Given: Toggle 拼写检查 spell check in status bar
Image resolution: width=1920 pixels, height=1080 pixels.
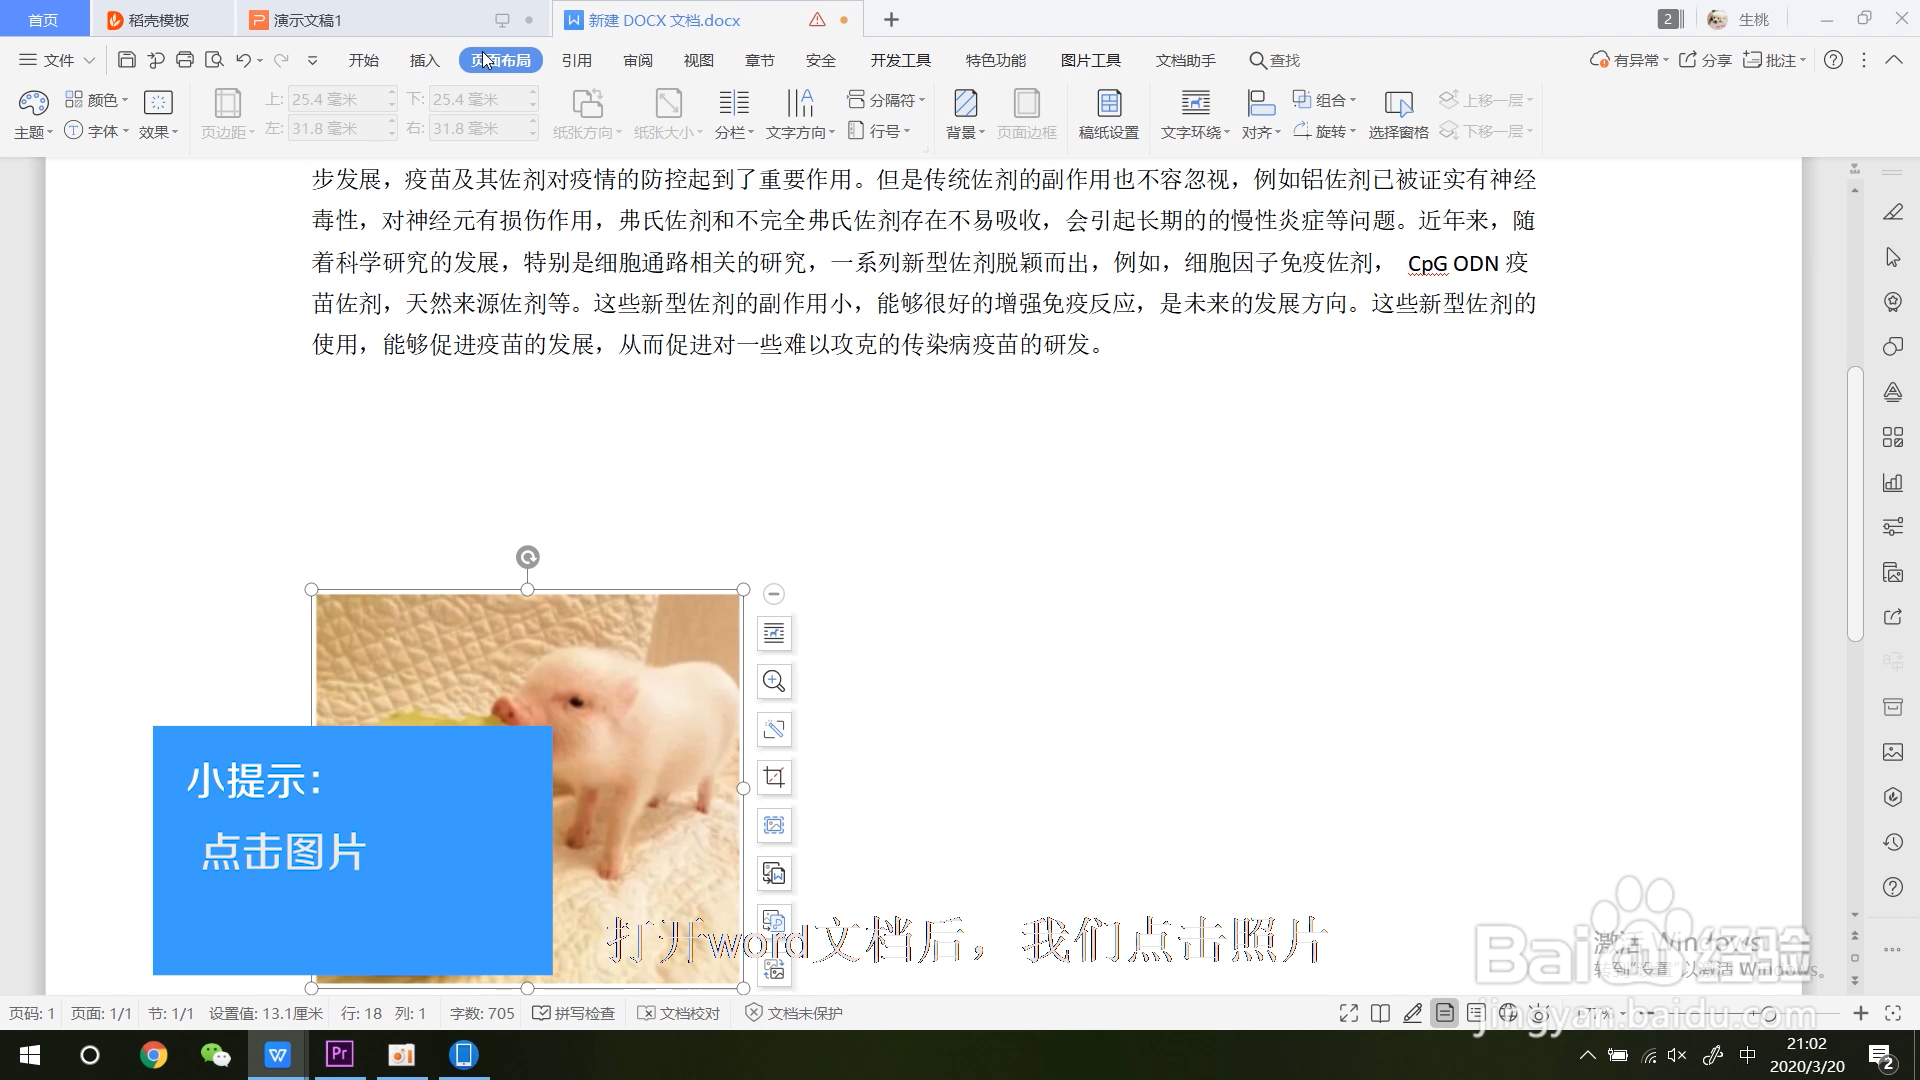Looking at the screenshot, I should [x=574, y=1013].
